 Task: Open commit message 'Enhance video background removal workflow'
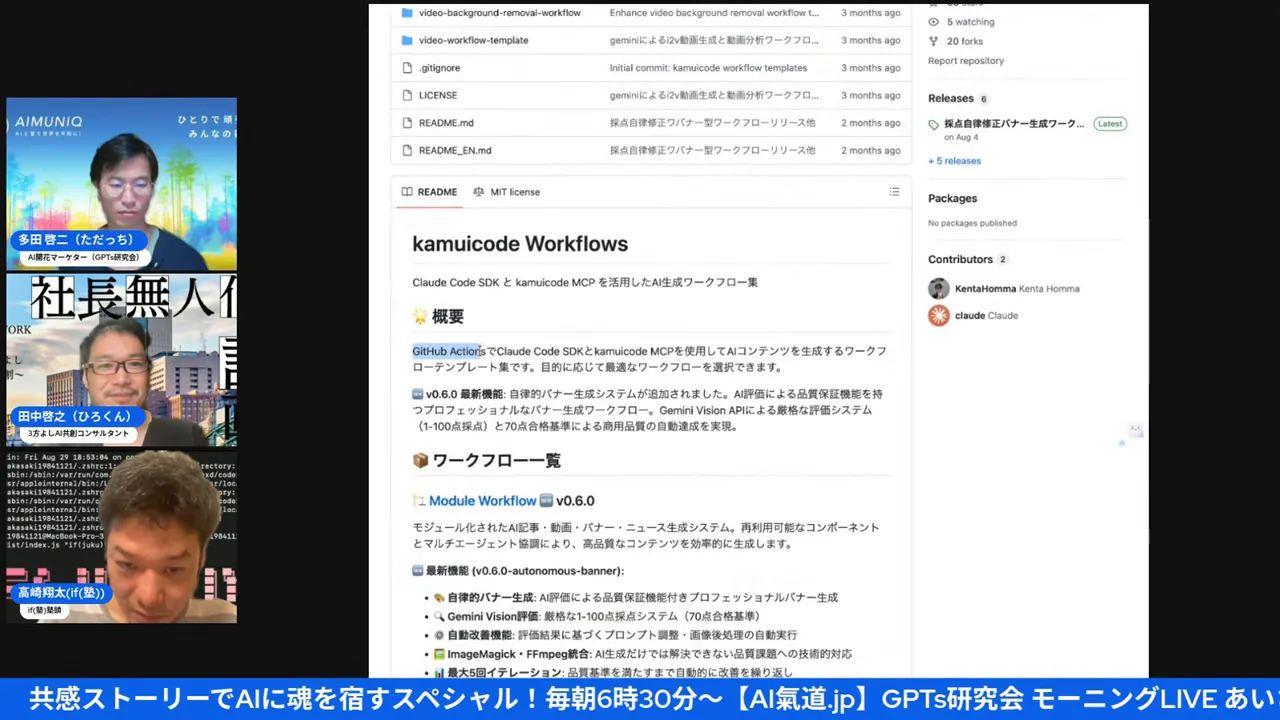click(x=714, y=13)
